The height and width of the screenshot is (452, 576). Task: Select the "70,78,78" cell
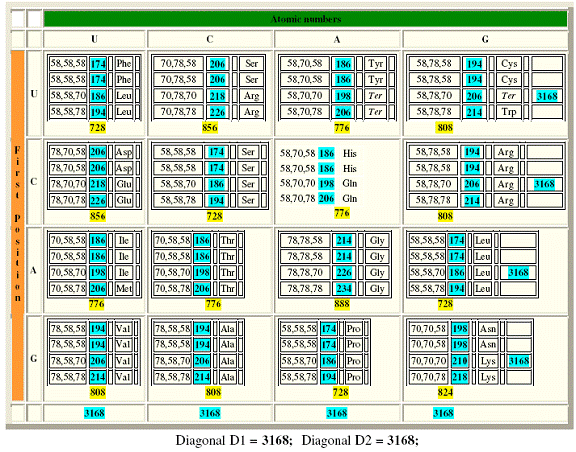pyautogui.click(x=178, y=112)
